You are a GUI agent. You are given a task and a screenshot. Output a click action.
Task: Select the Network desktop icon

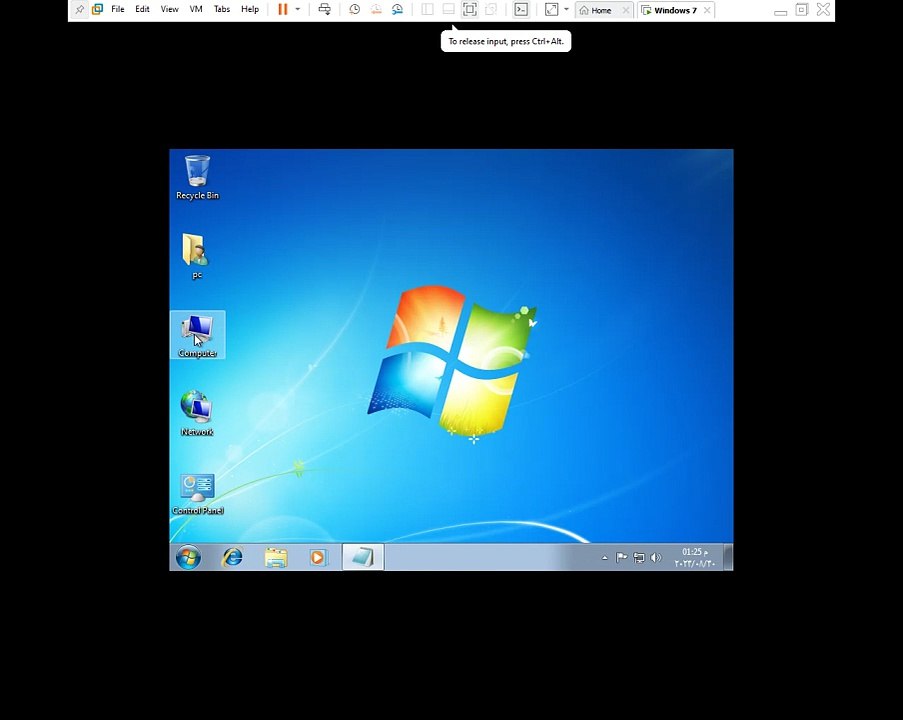click(197, 414)
